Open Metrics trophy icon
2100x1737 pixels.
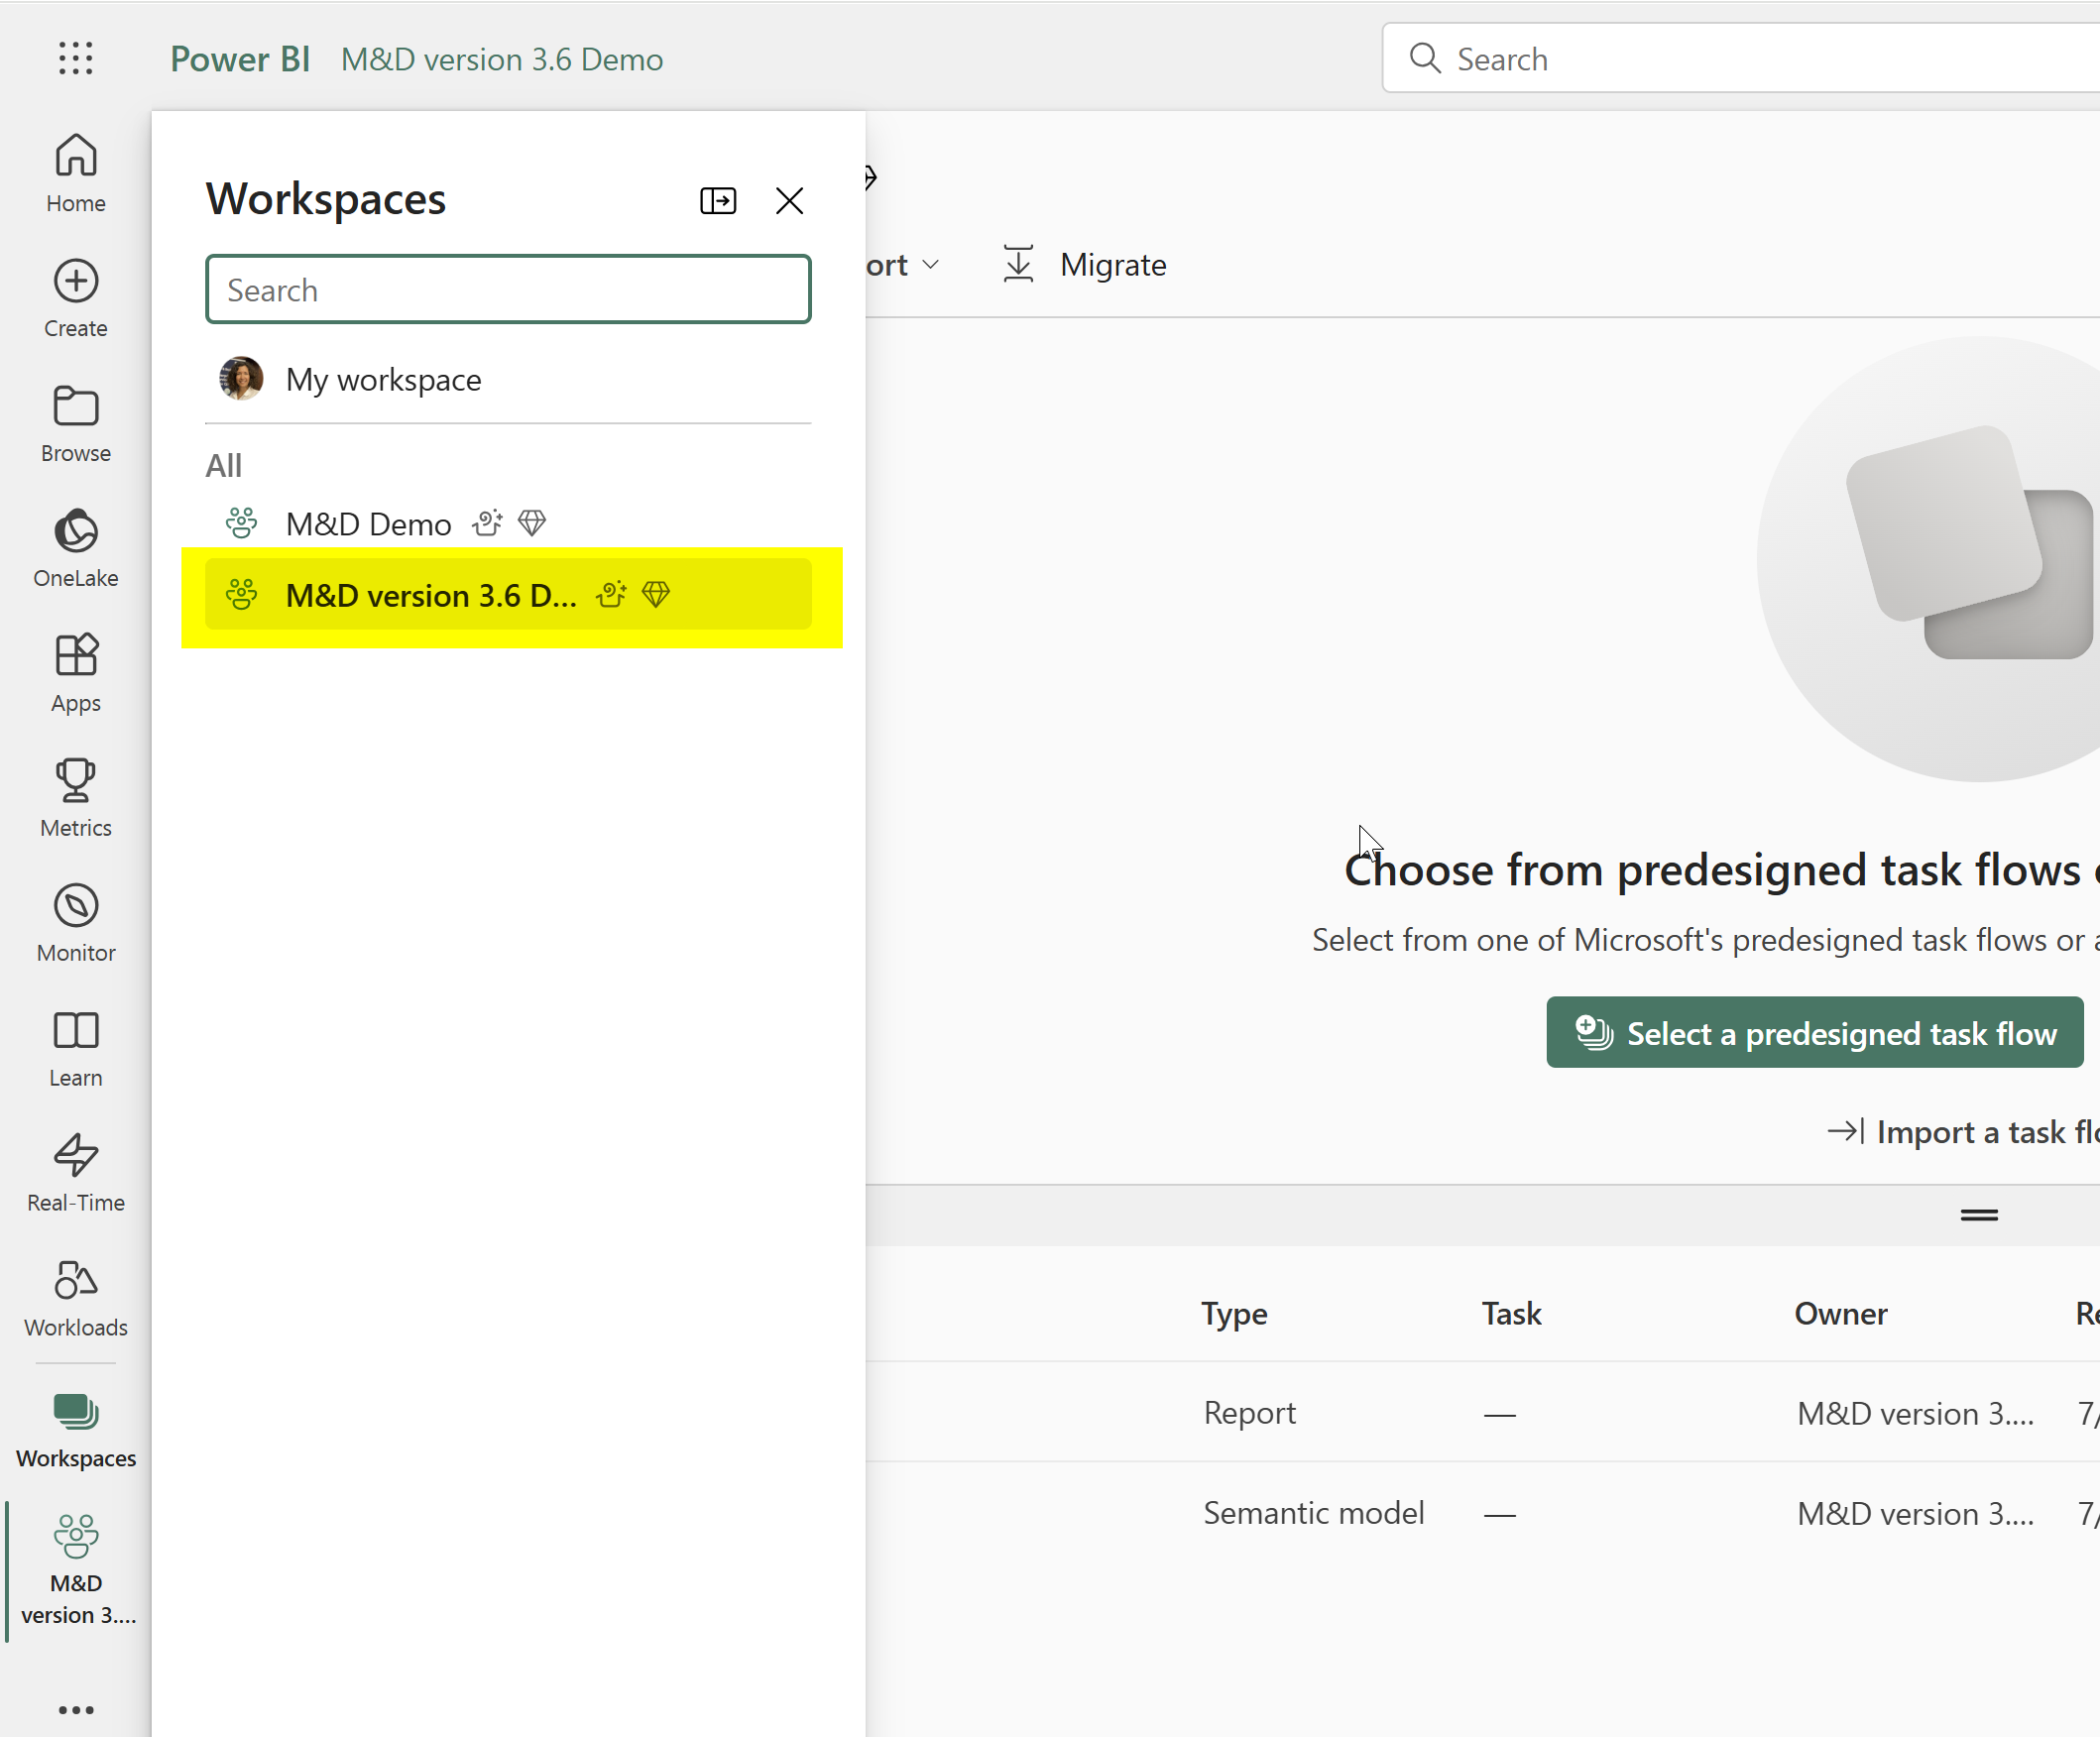pyautogui.click(x=76, y=781)
